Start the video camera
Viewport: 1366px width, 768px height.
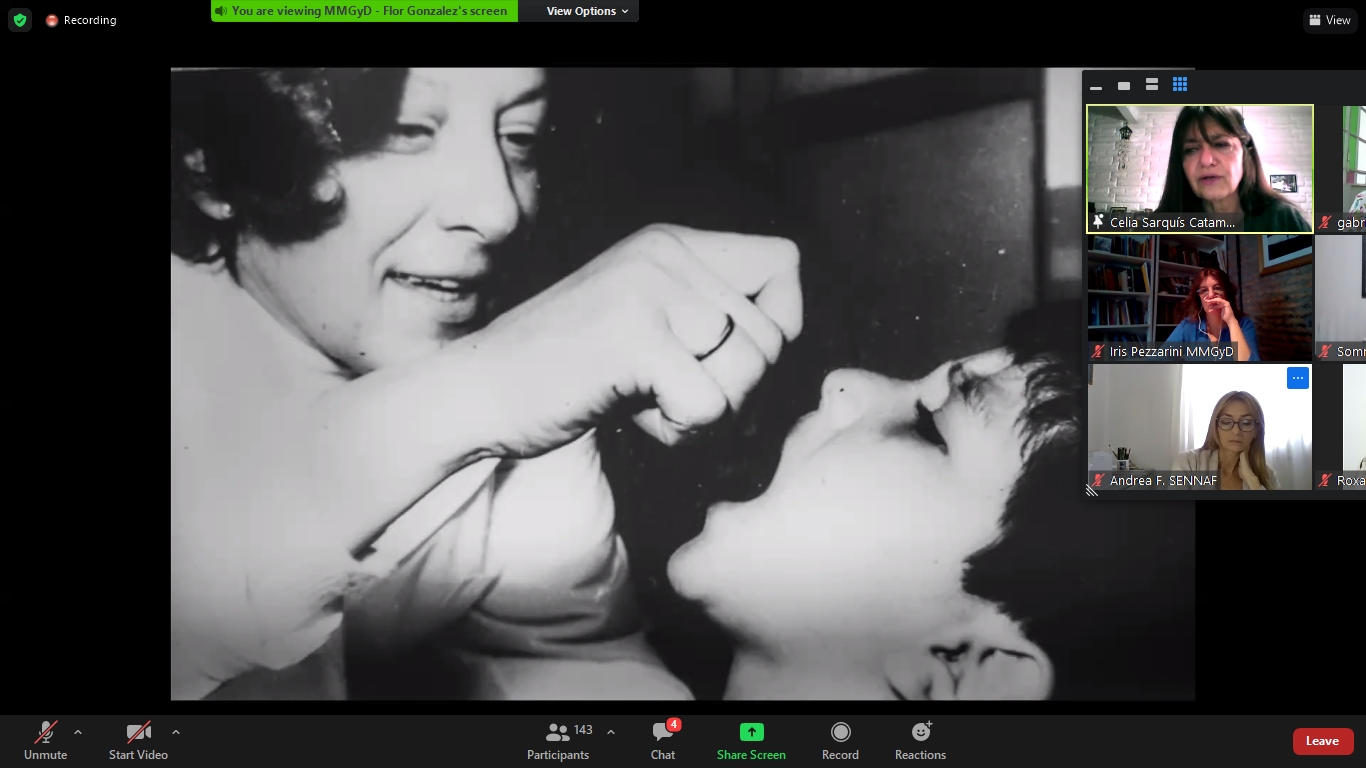tap(138, 741)
